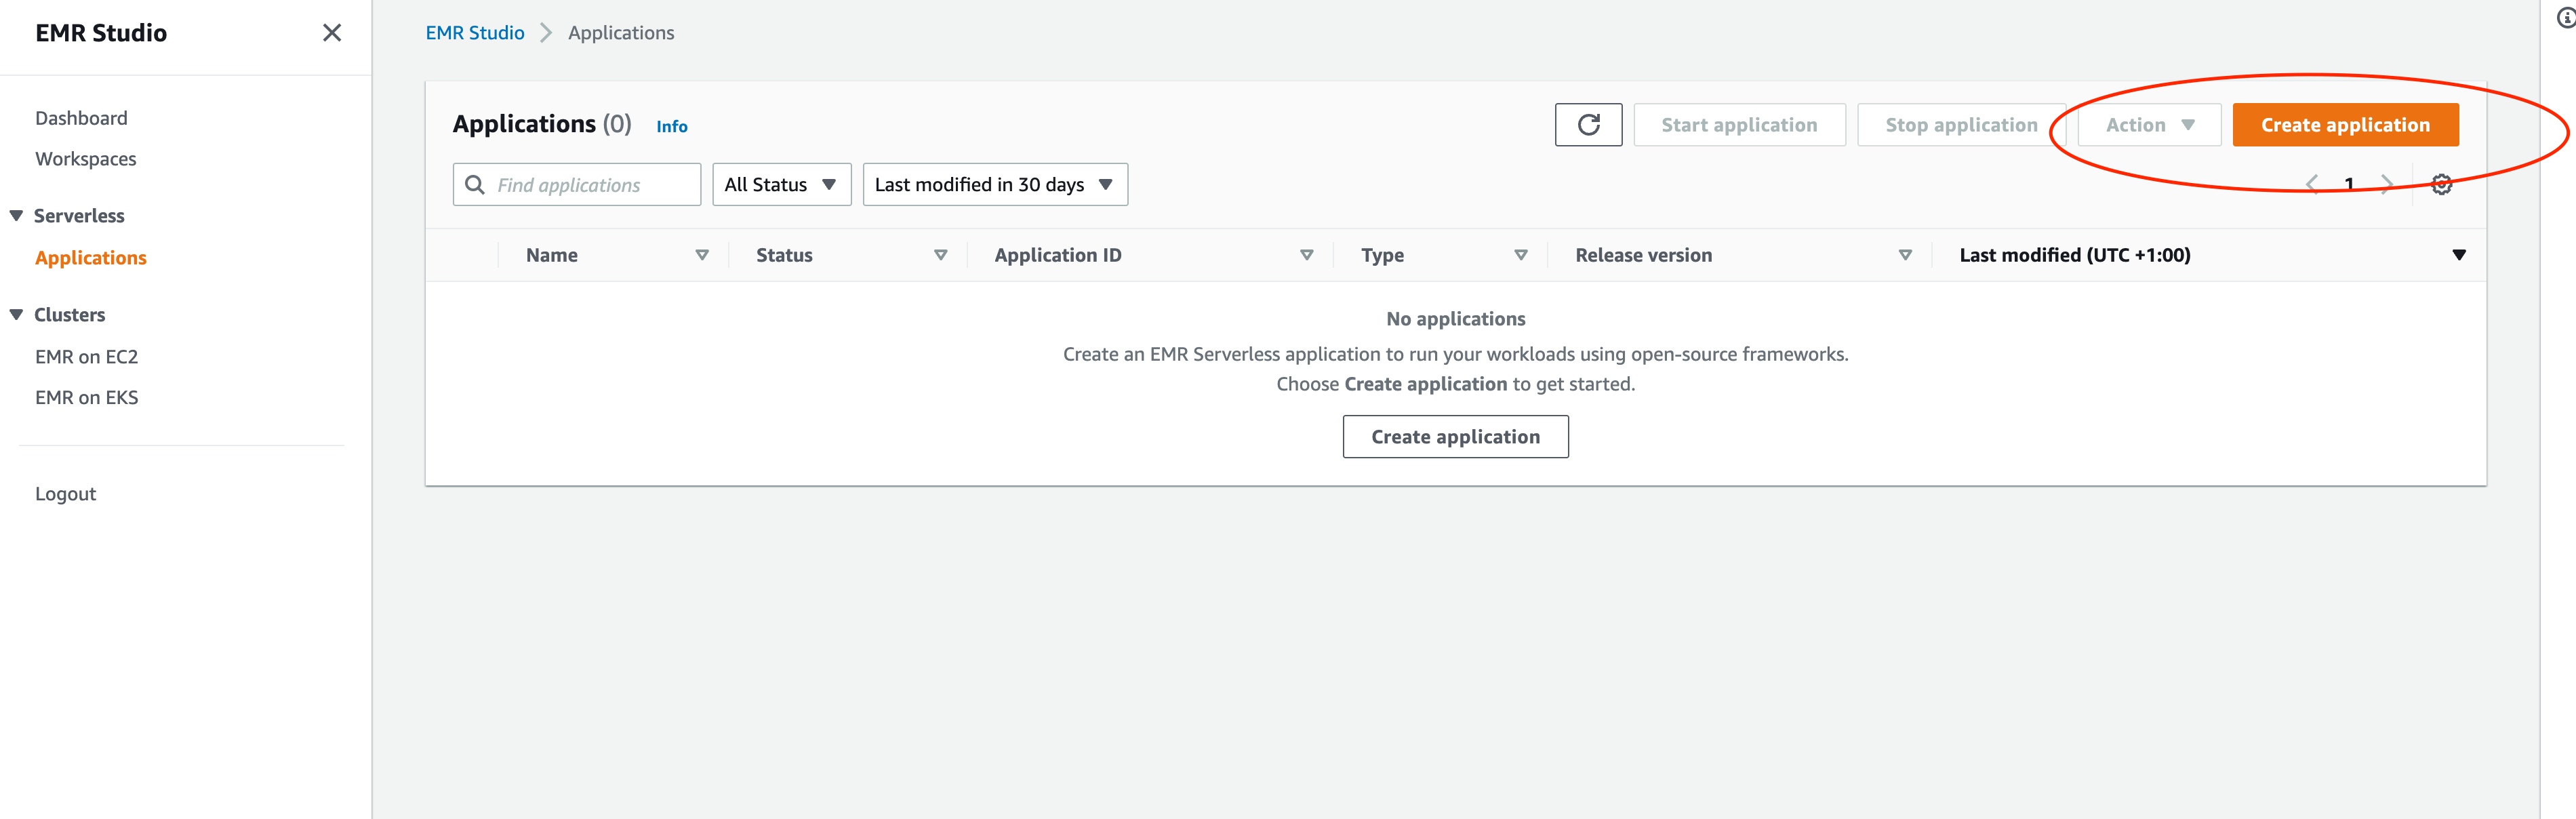Go to EMR on EC2 clusters

click(86, 357)
